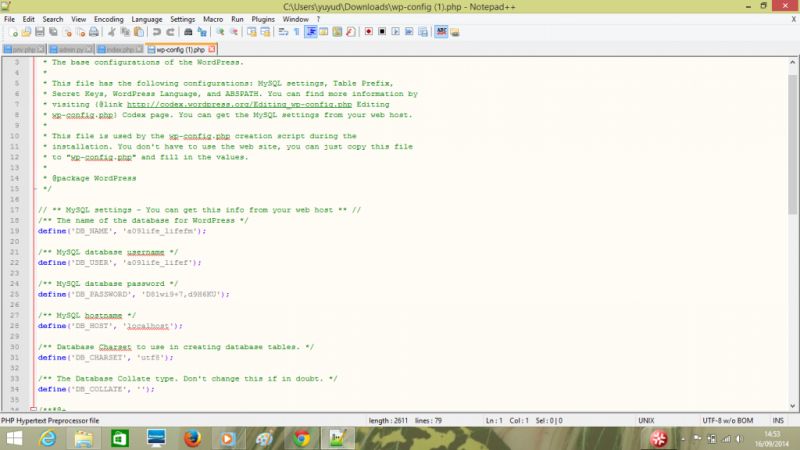800x450 pixels.
Task: Click the define DB_HOST localhost line
Action: [110, 326]
